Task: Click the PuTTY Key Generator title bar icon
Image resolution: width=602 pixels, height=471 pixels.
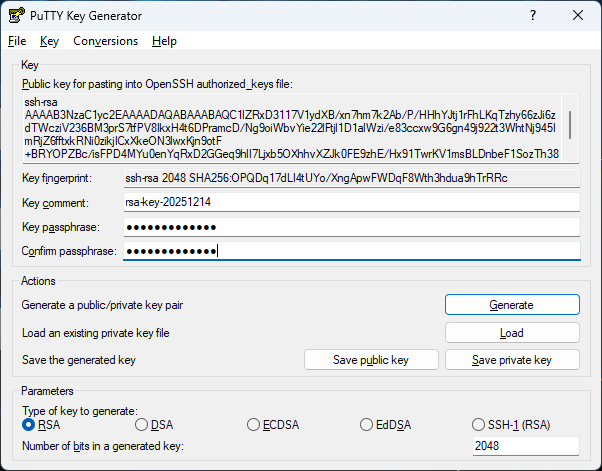Action: (17, 16)
